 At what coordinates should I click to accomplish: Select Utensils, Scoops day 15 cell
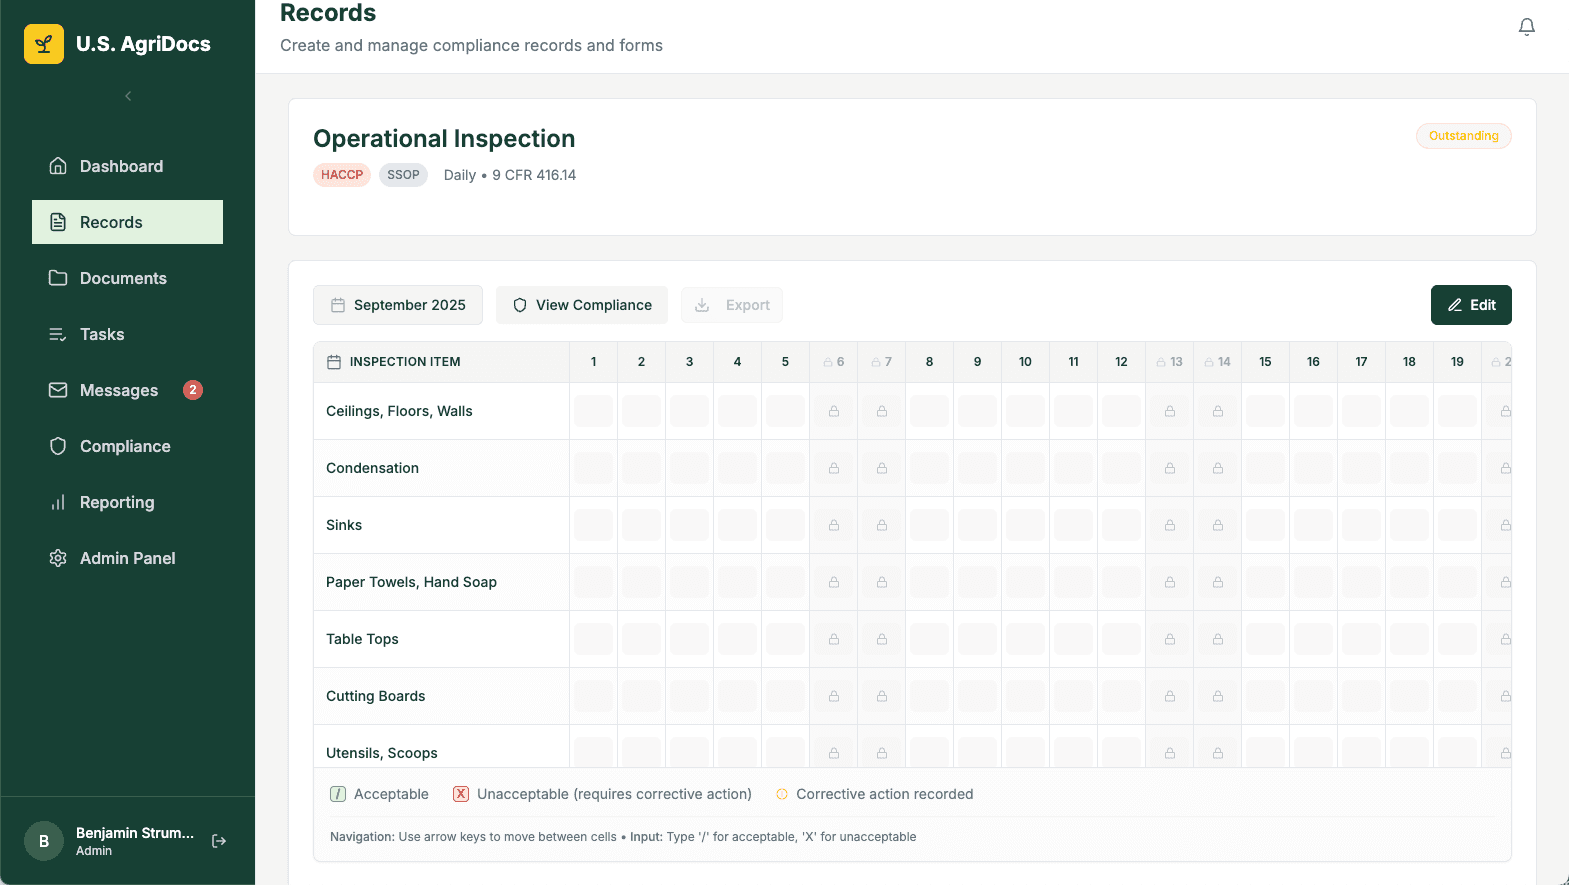(x=1265, y=752)
